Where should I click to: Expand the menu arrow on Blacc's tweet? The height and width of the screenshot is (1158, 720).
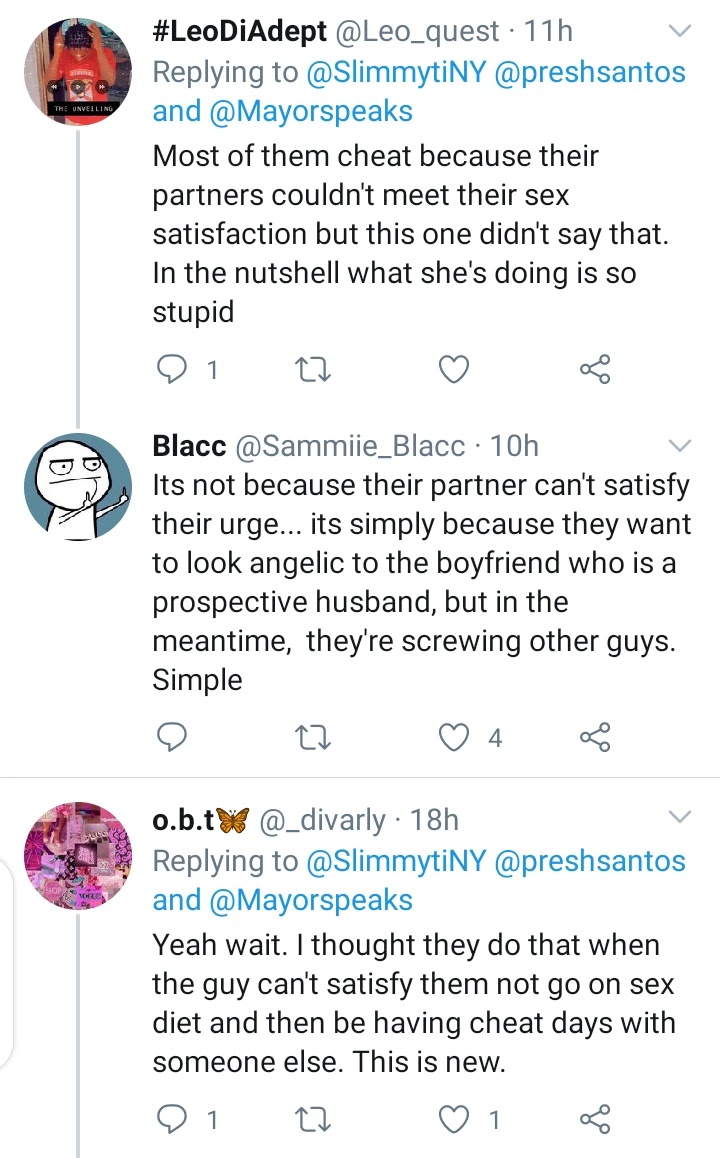point(679,445)
